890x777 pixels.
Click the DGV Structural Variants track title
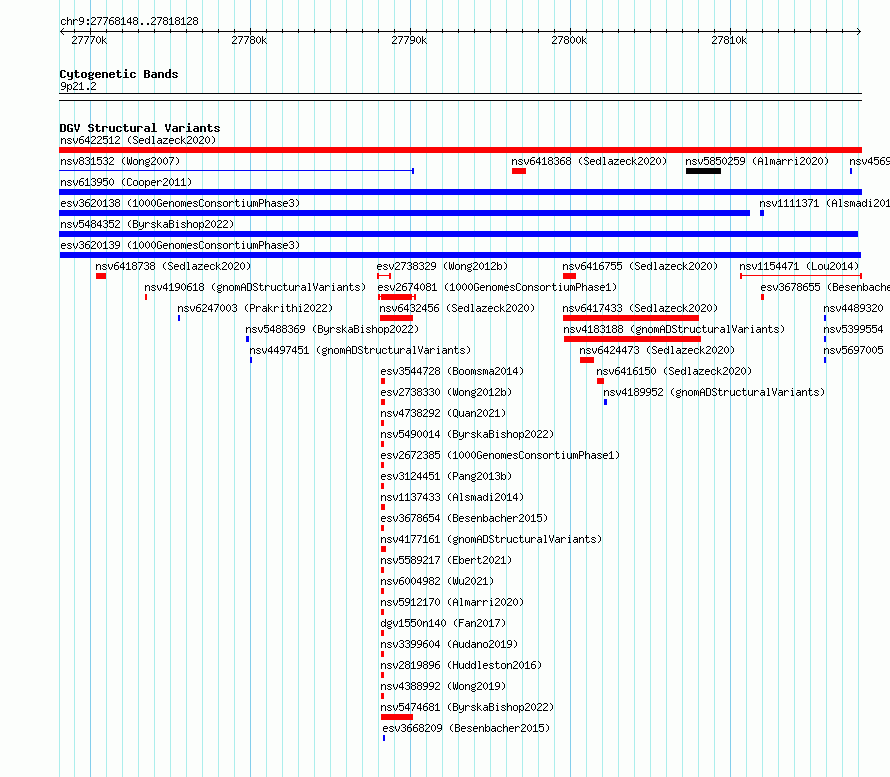[140, 128]
